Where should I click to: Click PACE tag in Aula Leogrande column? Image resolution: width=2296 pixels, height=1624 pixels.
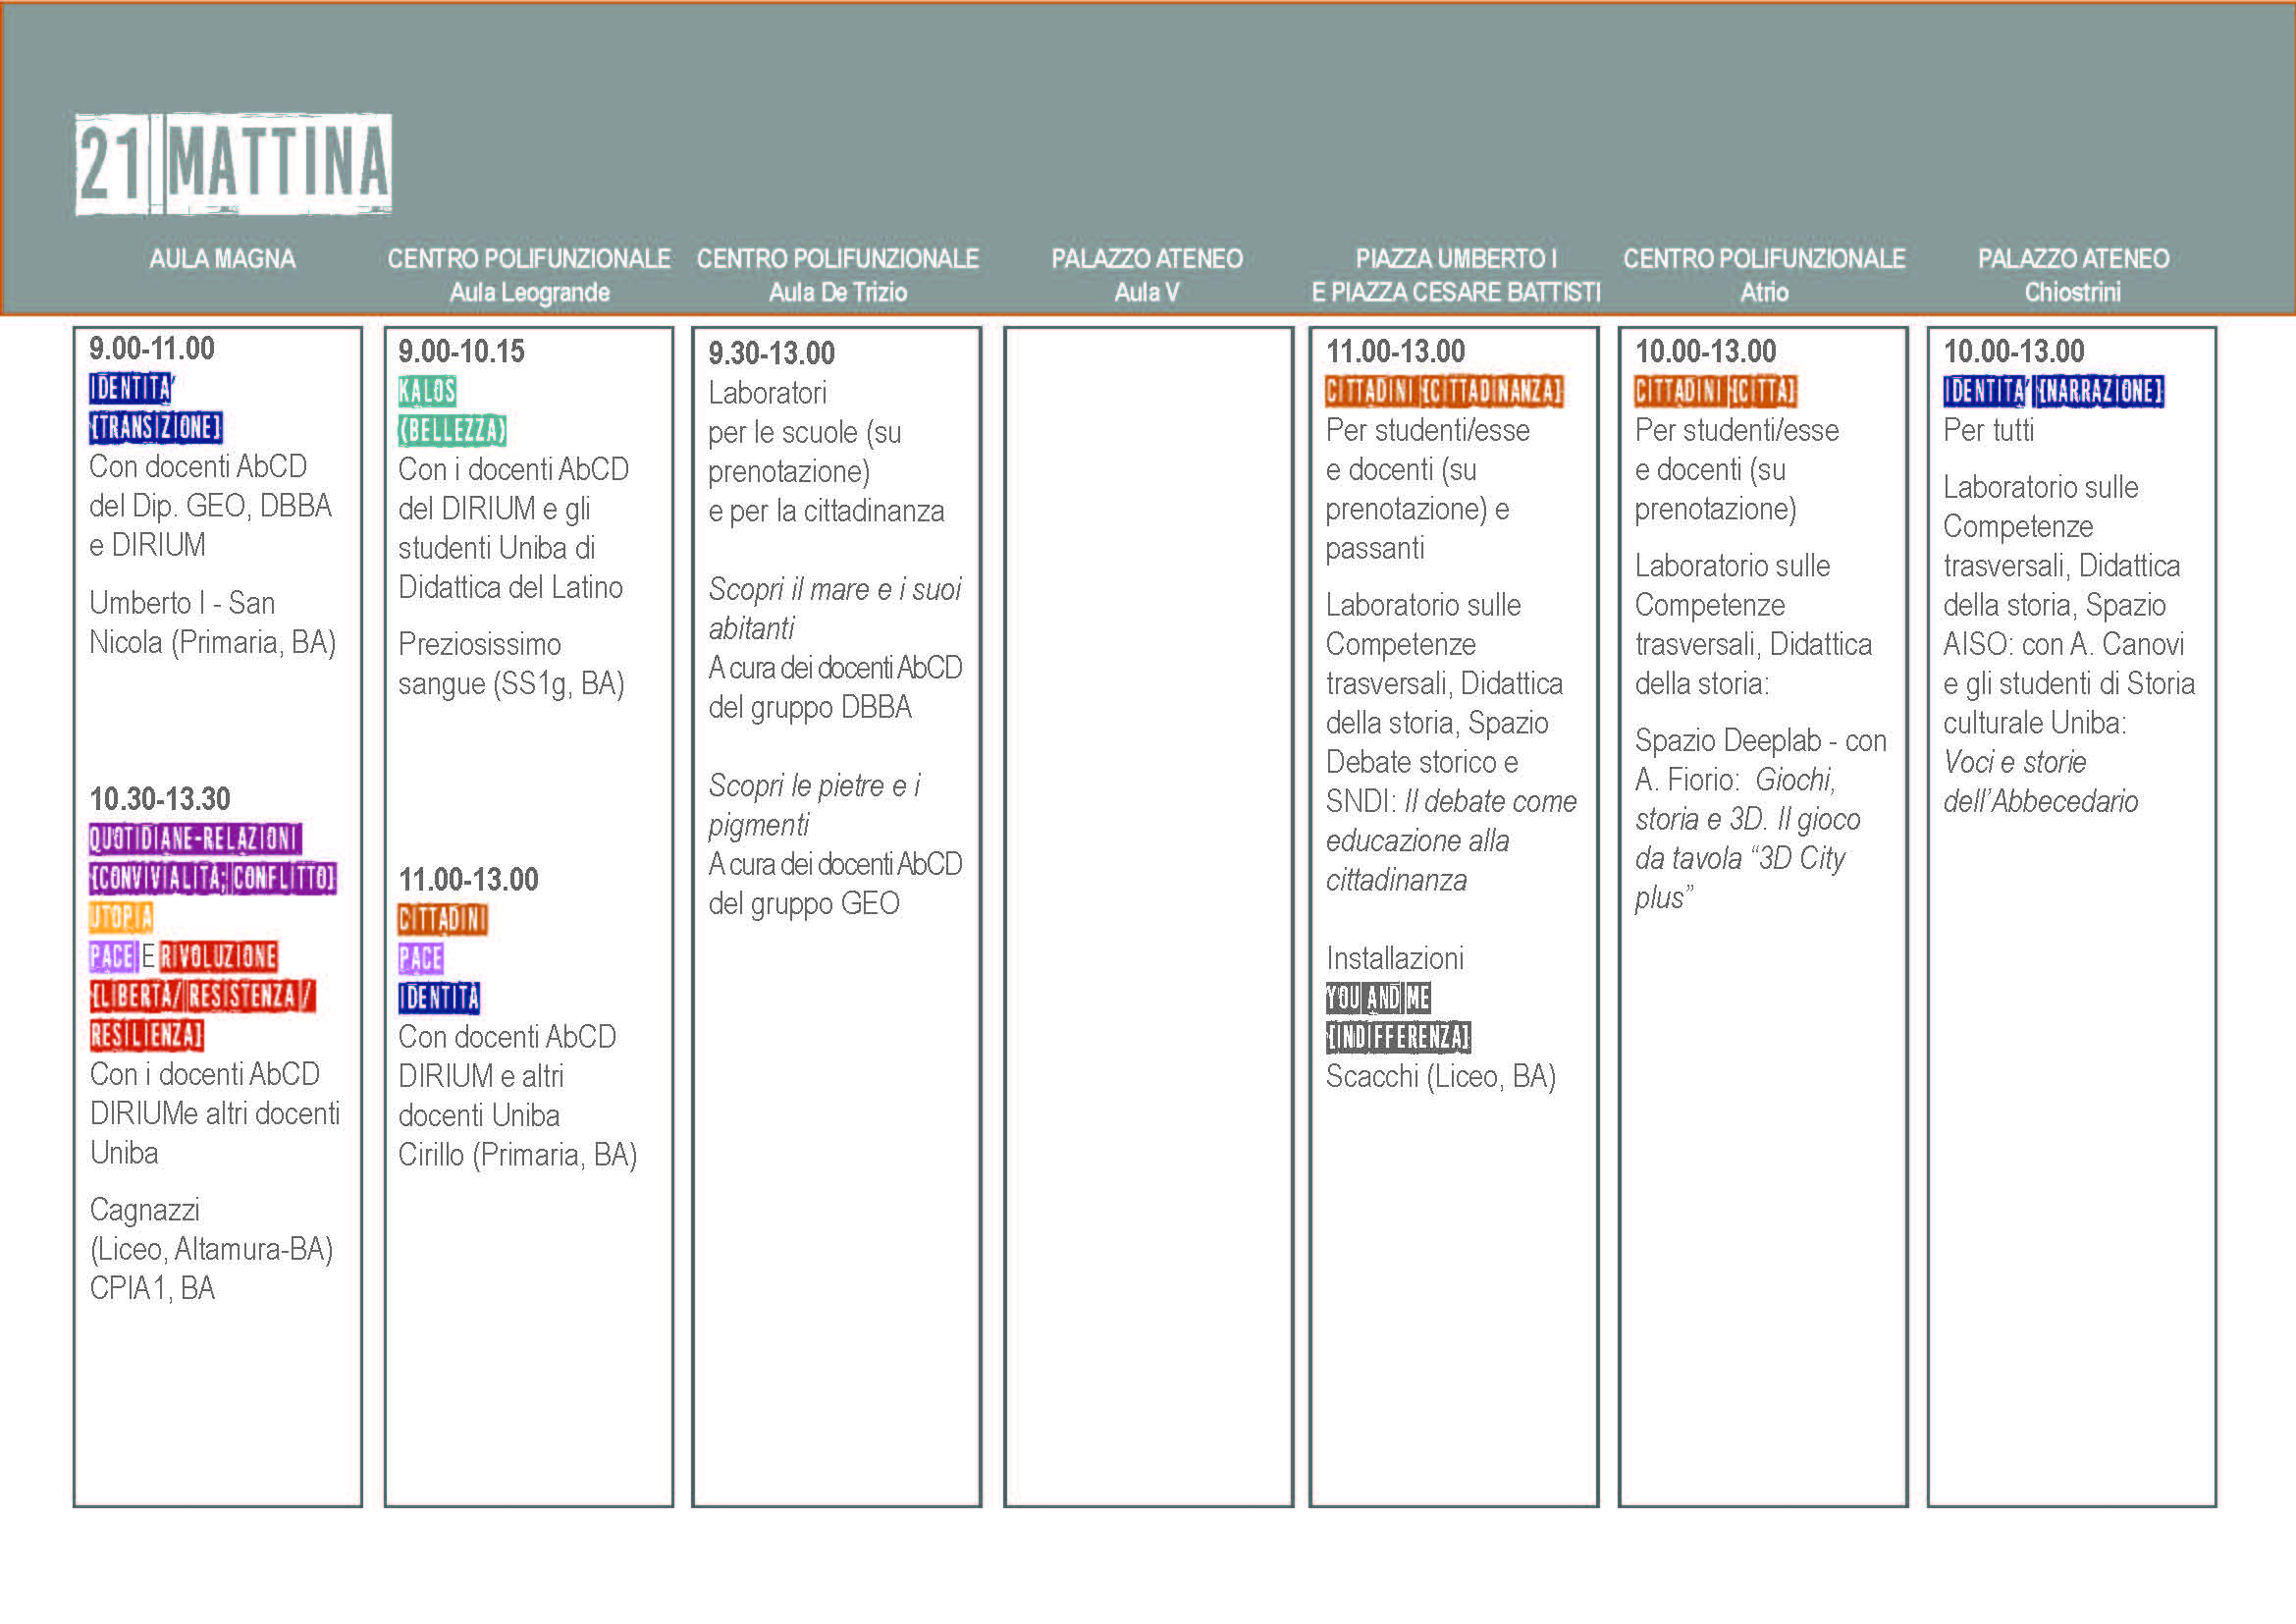[421, 959]
